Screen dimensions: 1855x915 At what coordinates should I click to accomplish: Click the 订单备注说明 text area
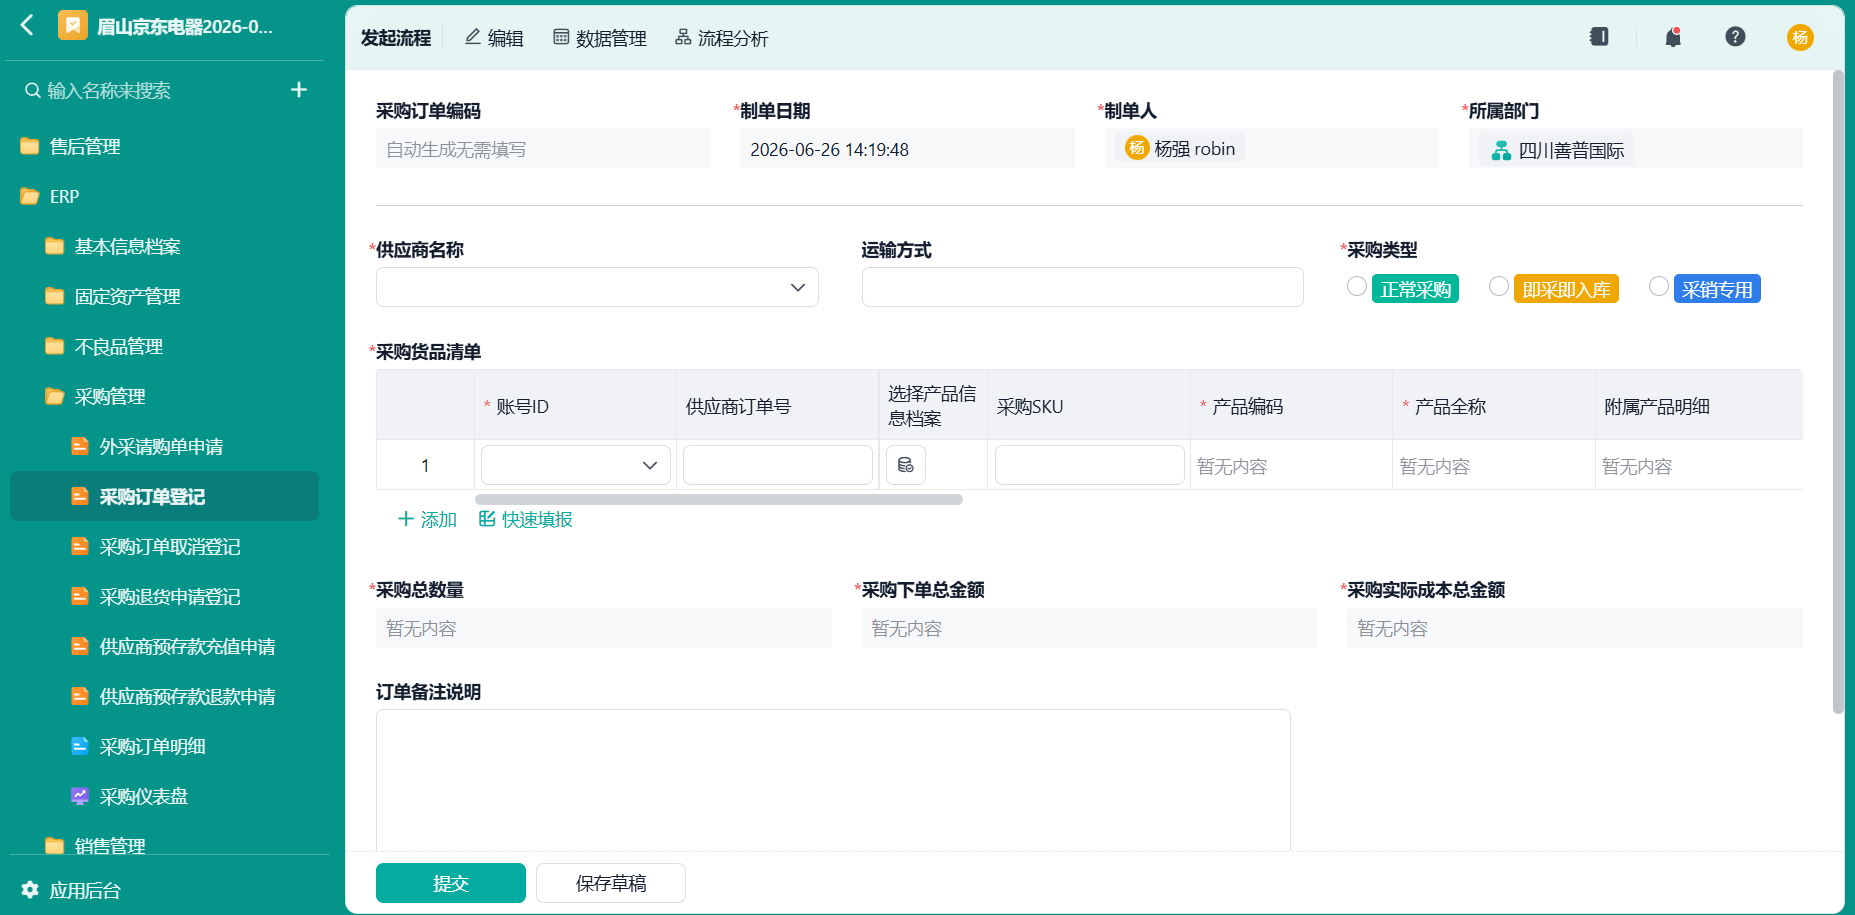[833, 780]
